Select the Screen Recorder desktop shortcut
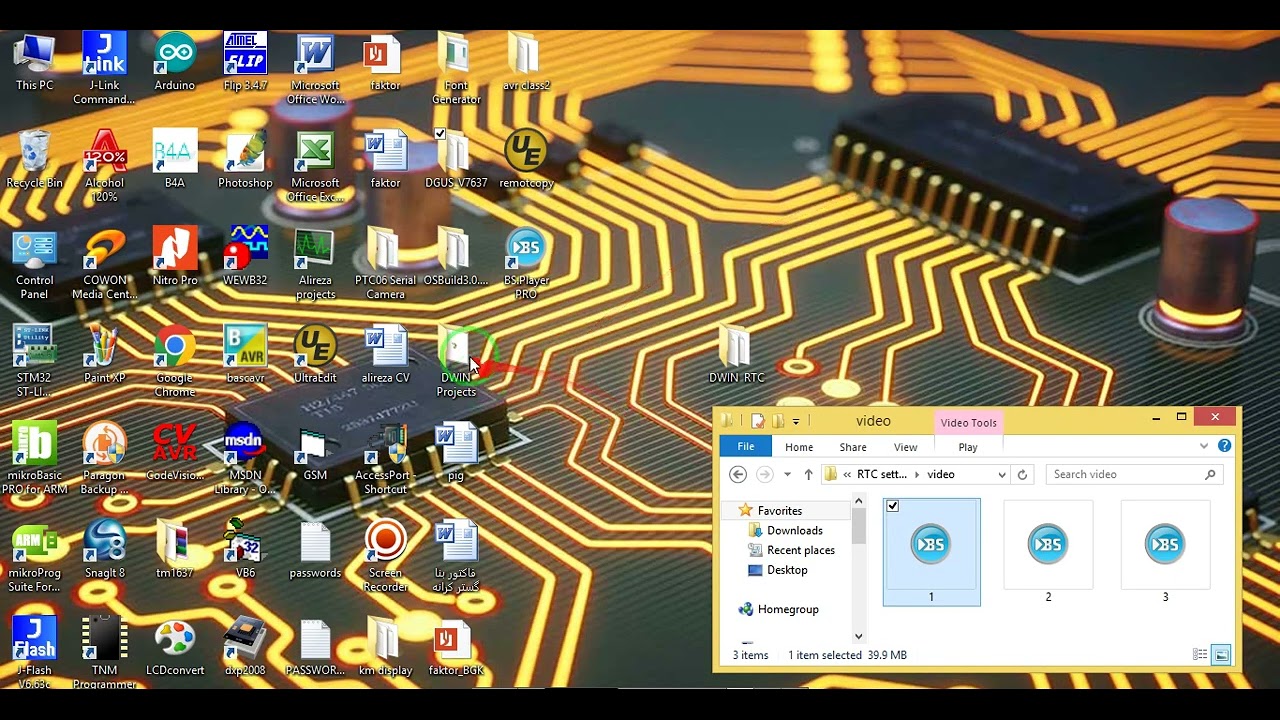Screen dimensions: 1280x720 (x=385, y=557)
